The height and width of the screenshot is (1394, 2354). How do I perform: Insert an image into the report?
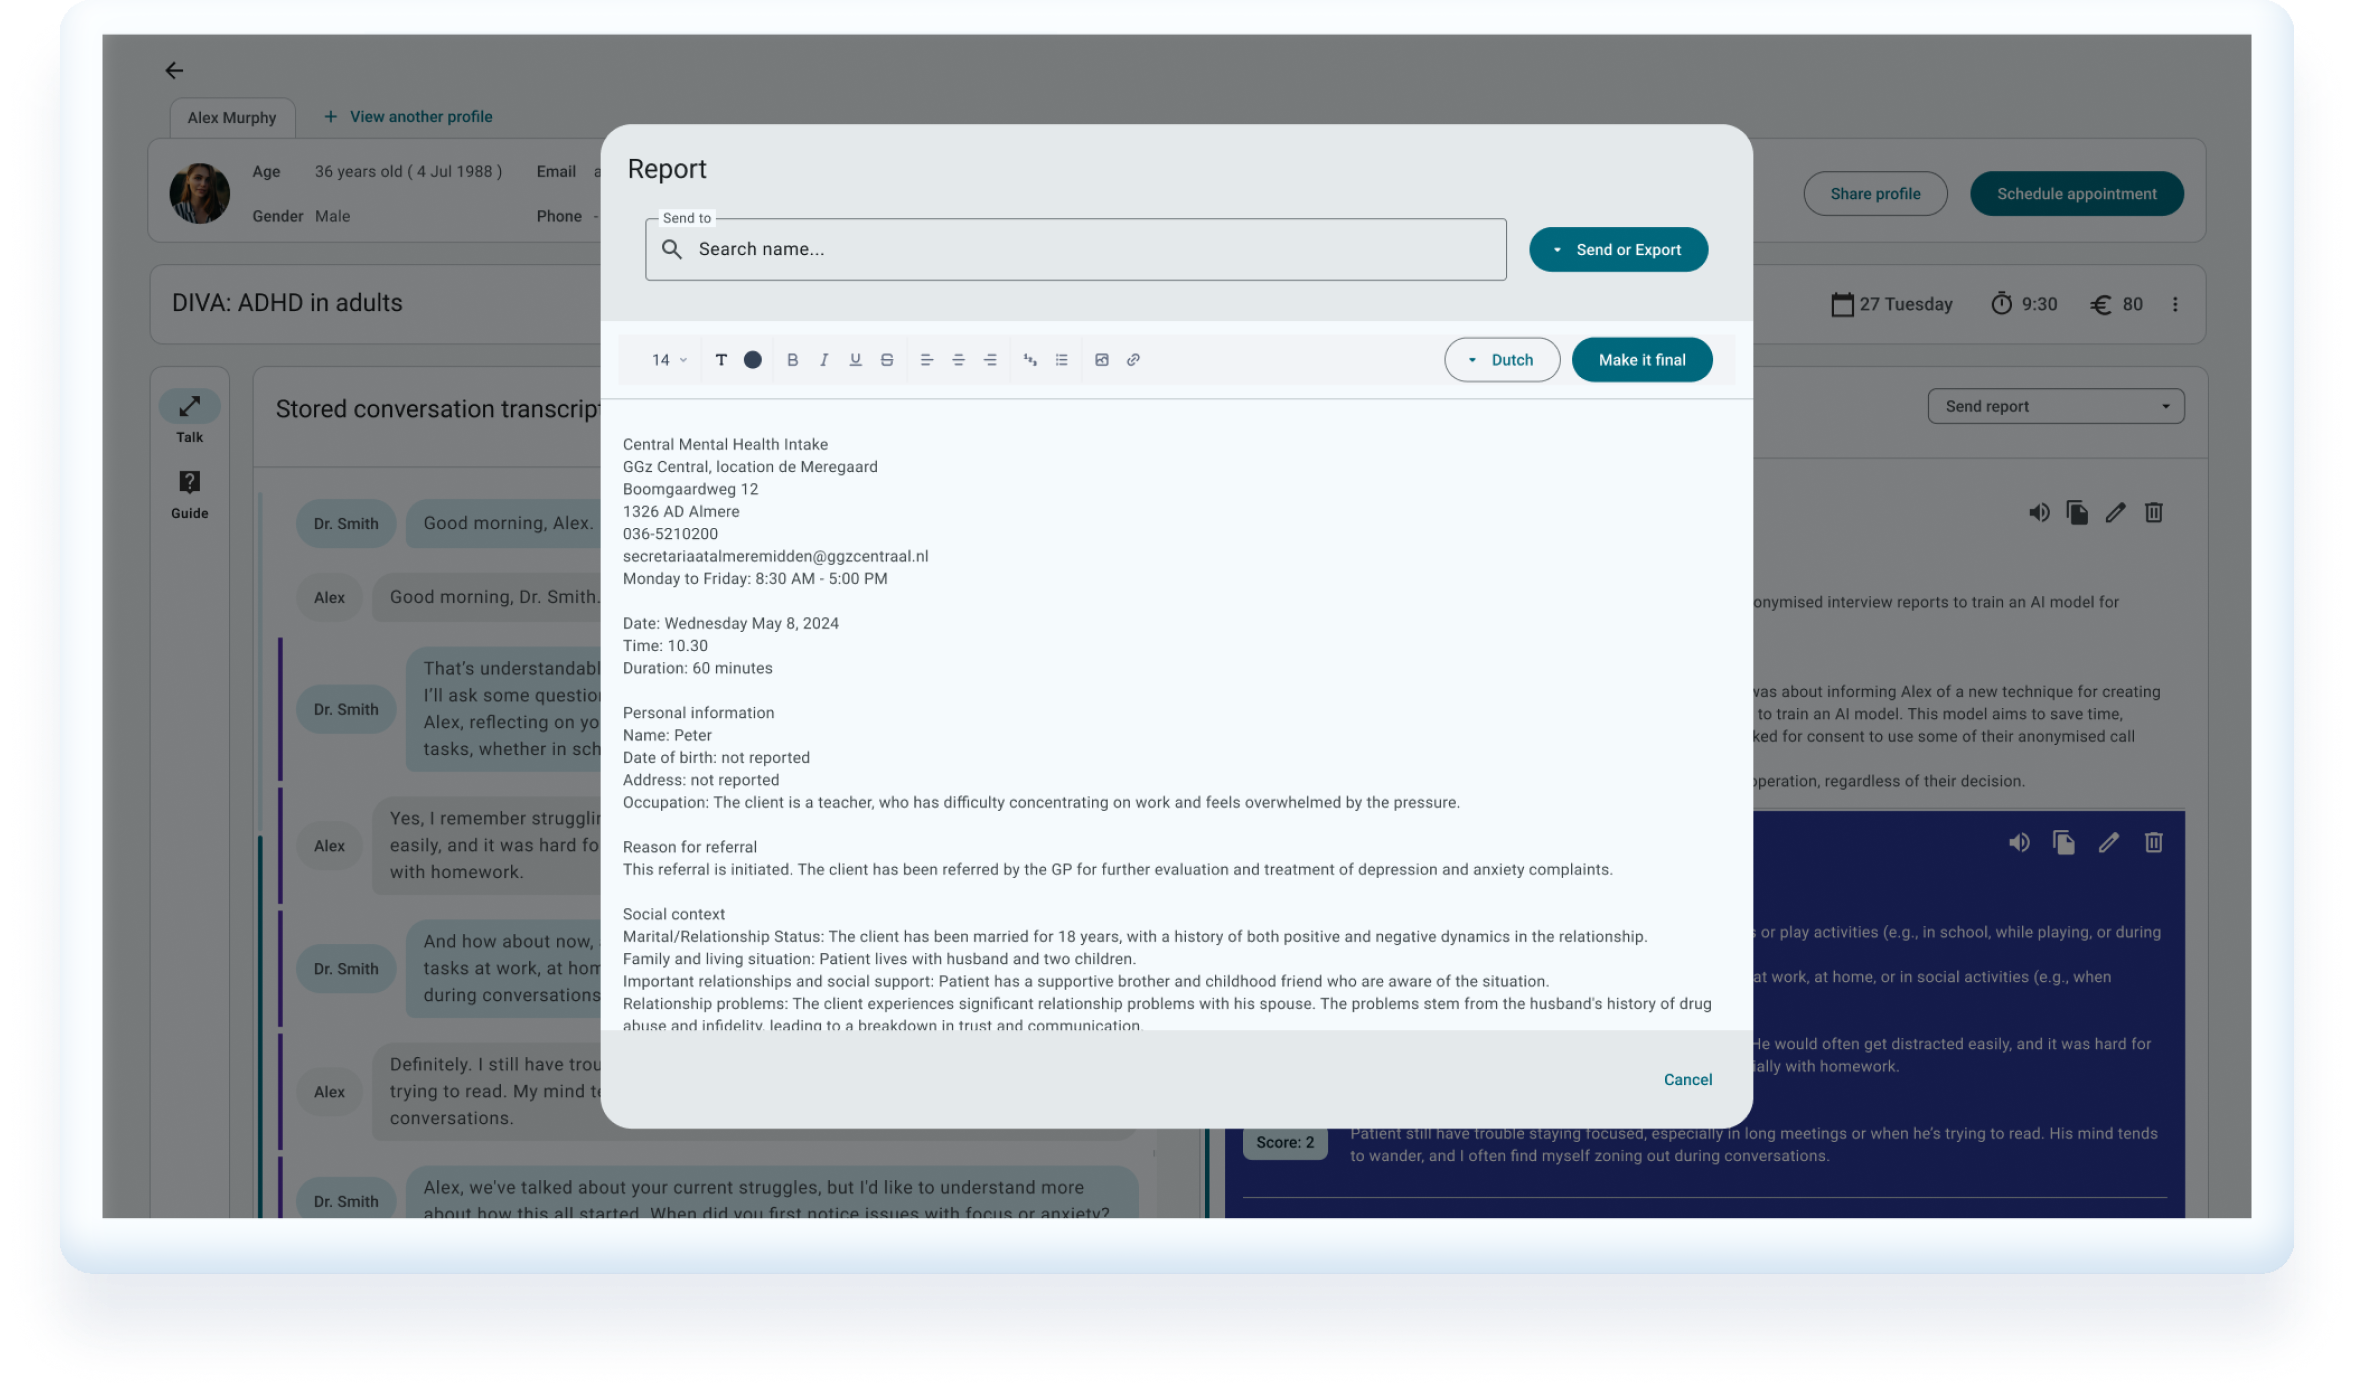(1101, 360)
